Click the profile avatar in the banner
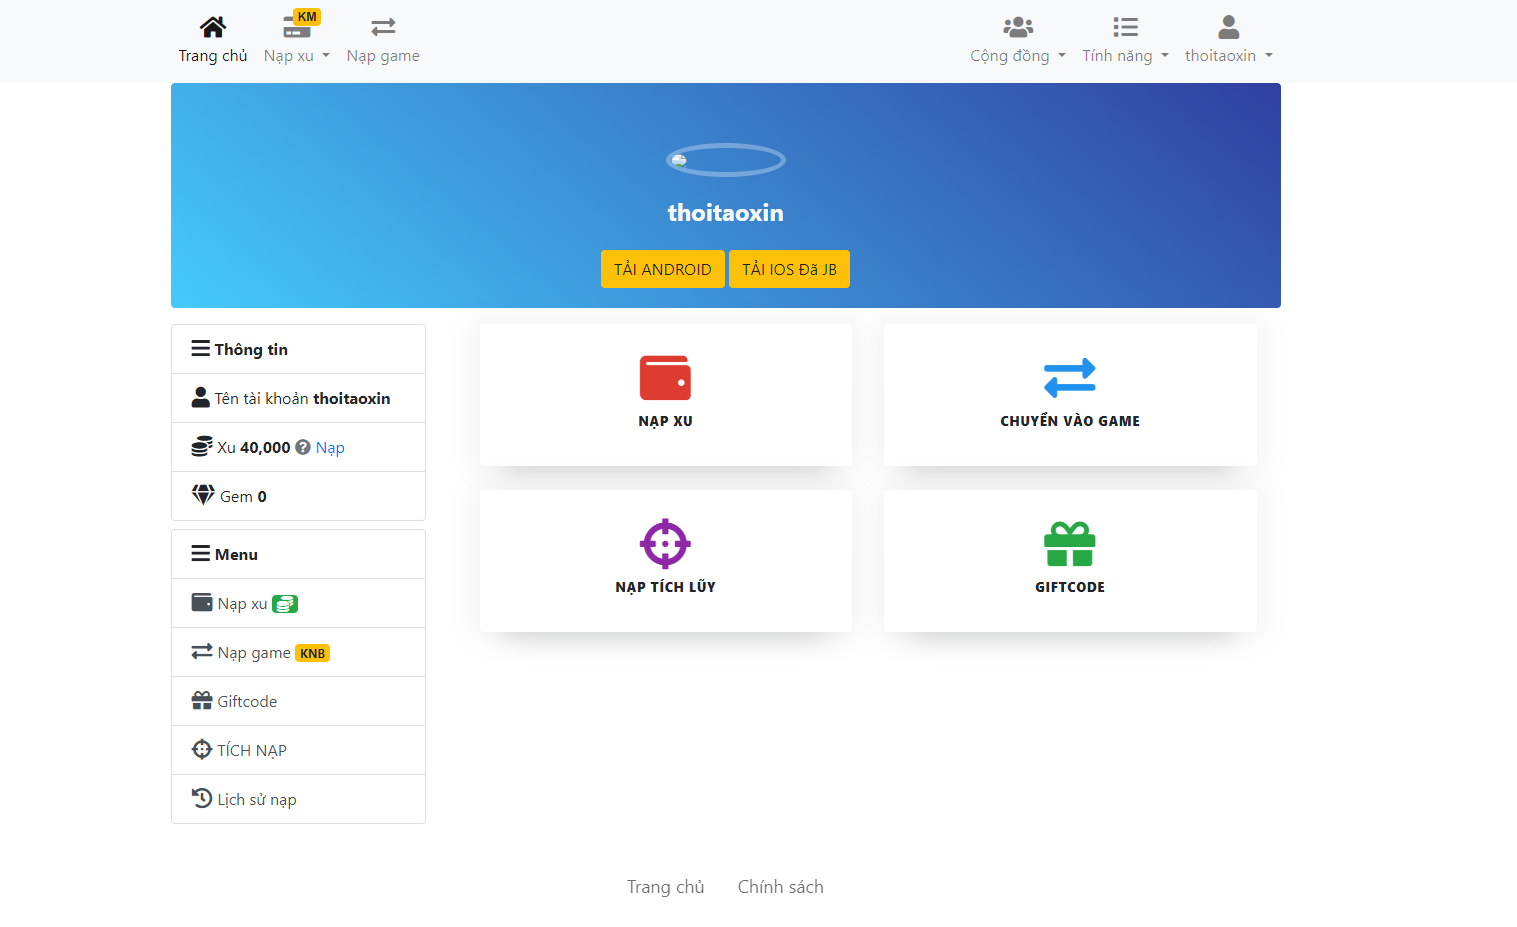The height and width of the screenshot is (927, 1517). 726,160
